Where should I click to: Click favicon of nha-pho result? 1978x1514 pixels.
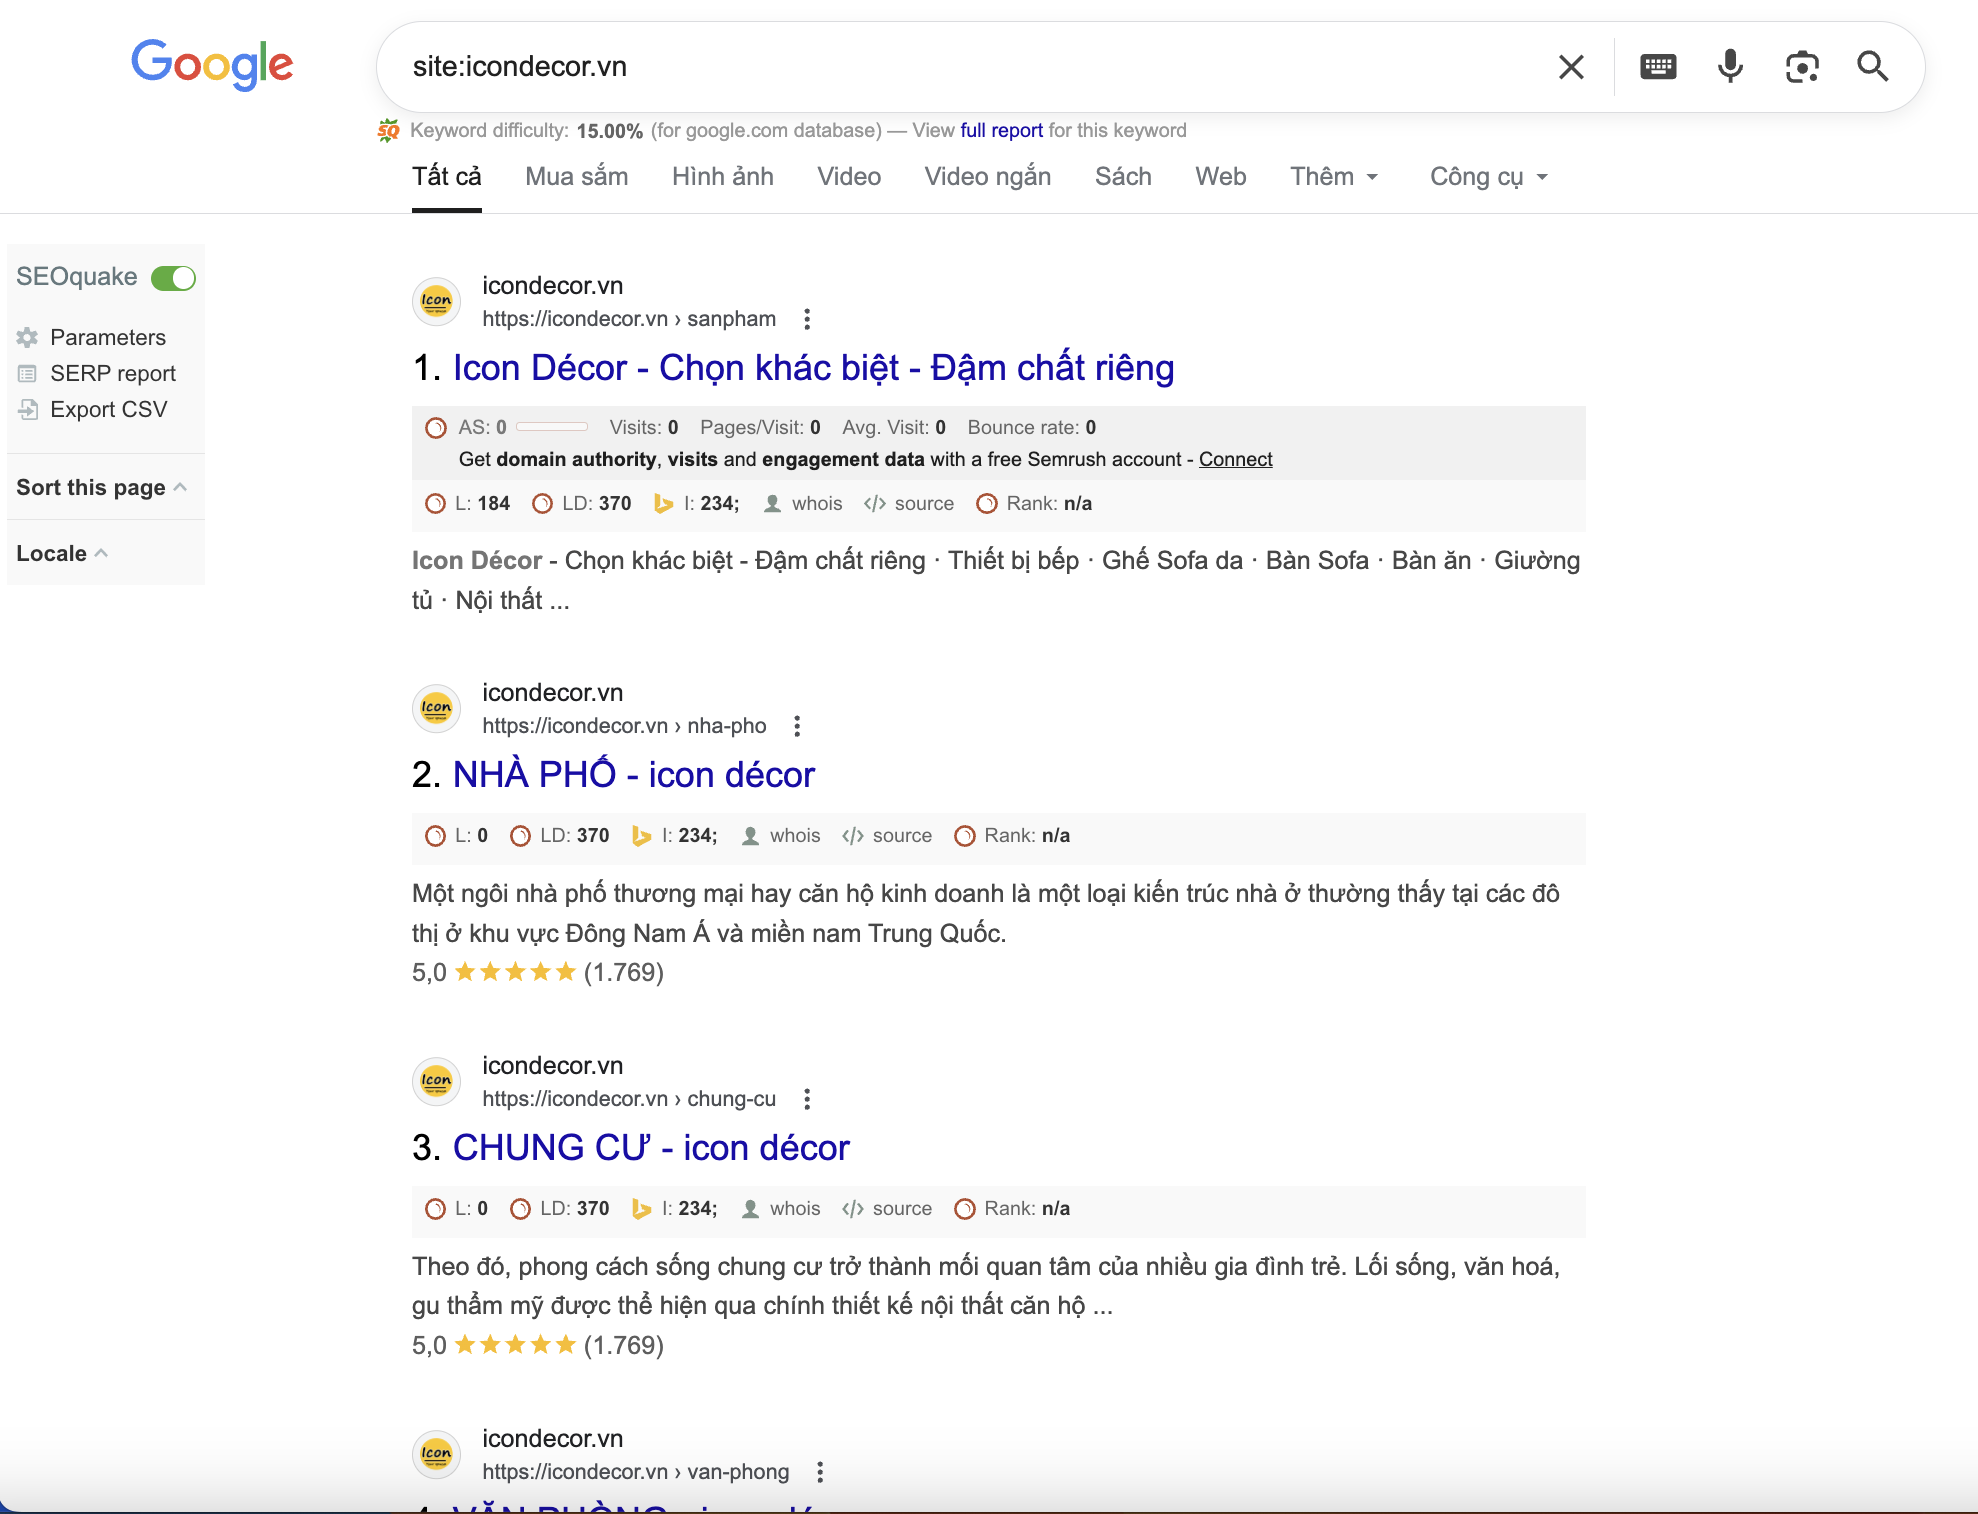tap(436, 709)
